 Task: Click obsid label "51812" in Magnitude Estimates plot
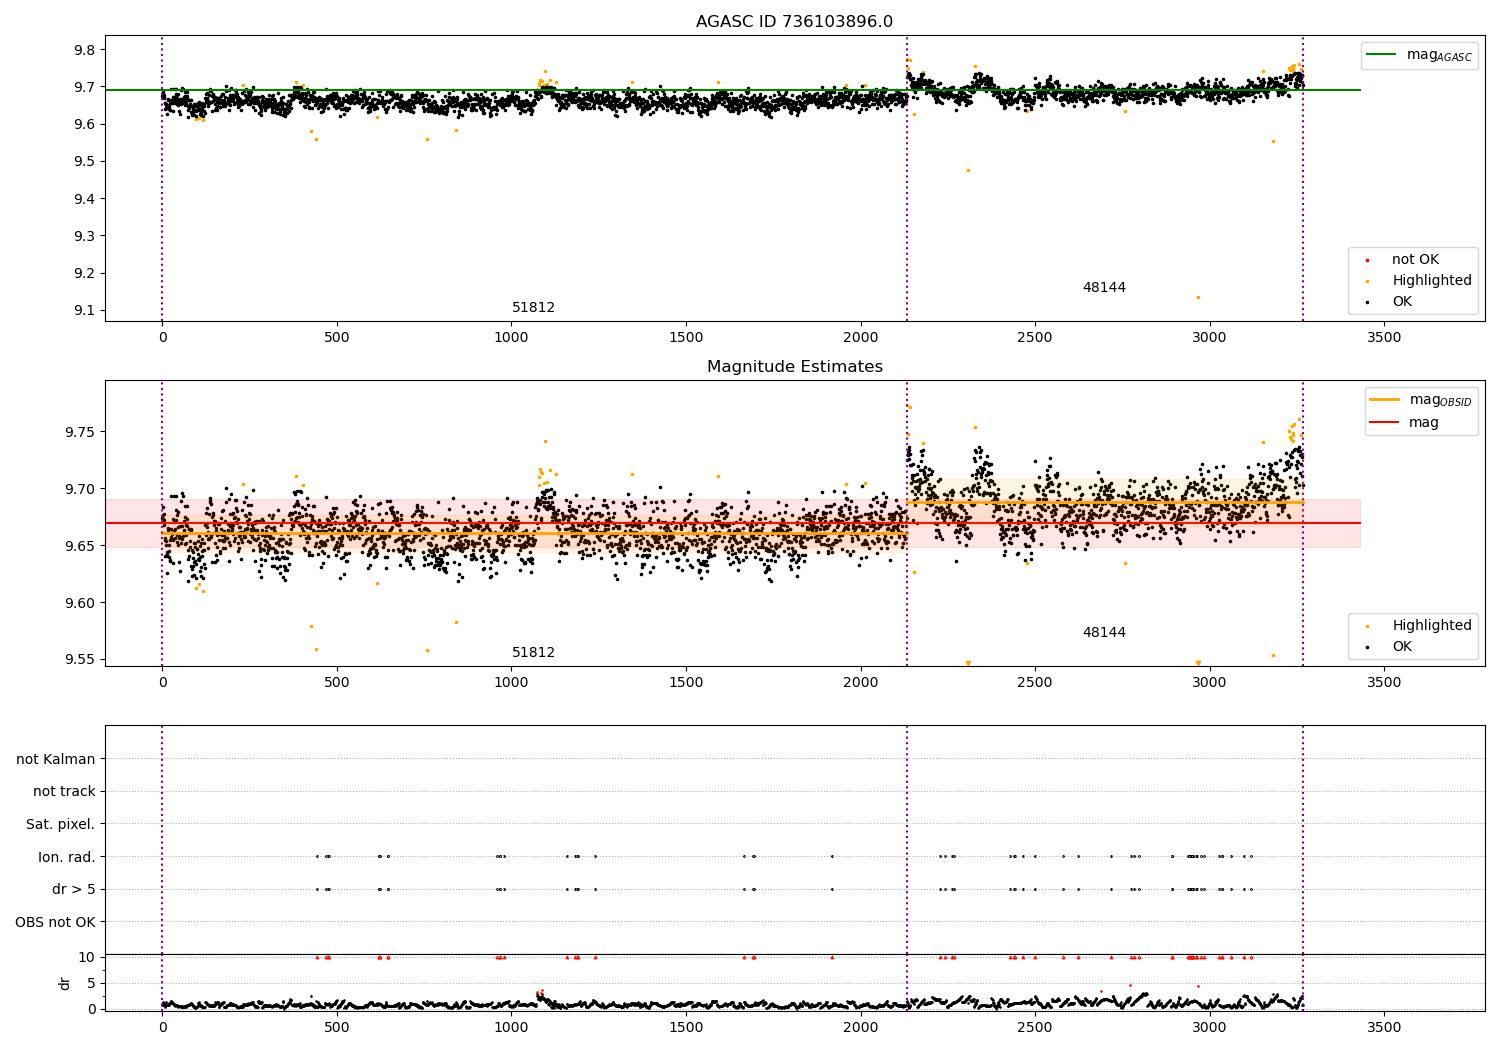click(x=533, y=653)
